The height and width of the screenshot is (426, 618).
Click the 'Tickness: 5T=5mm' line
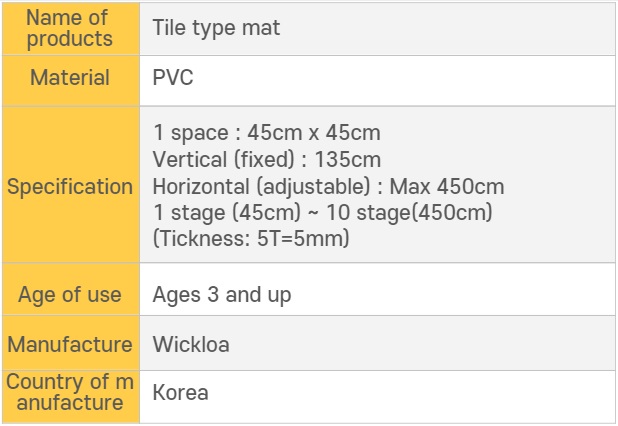coord(250,240)
